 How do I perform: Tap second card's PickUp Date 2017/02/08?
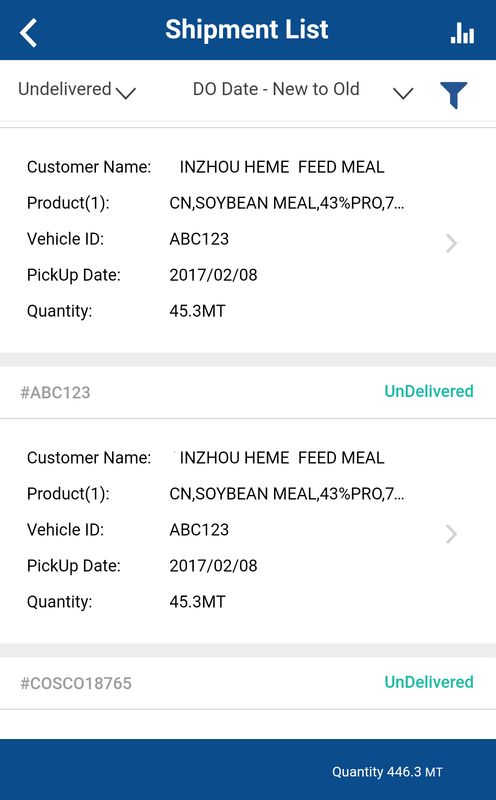(x=213, y=566)
